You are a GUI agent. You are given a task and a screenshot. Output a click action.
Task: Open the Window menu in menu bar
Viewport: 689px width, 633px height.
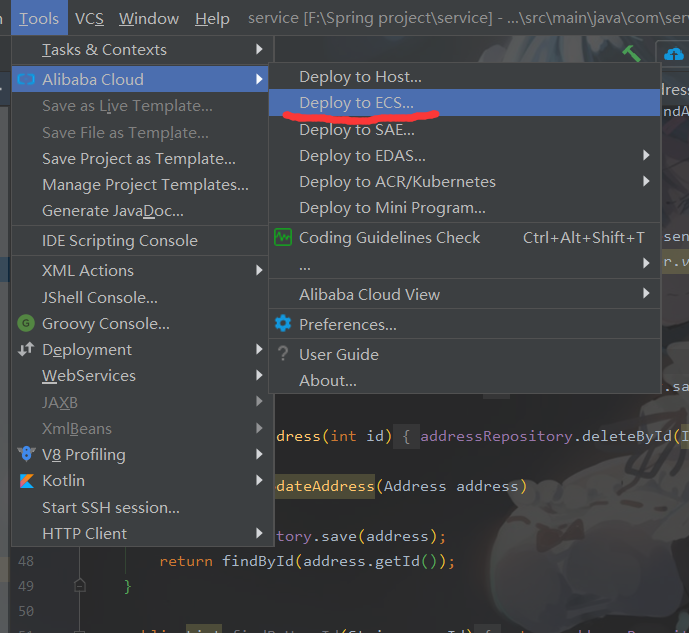point(148,18)
